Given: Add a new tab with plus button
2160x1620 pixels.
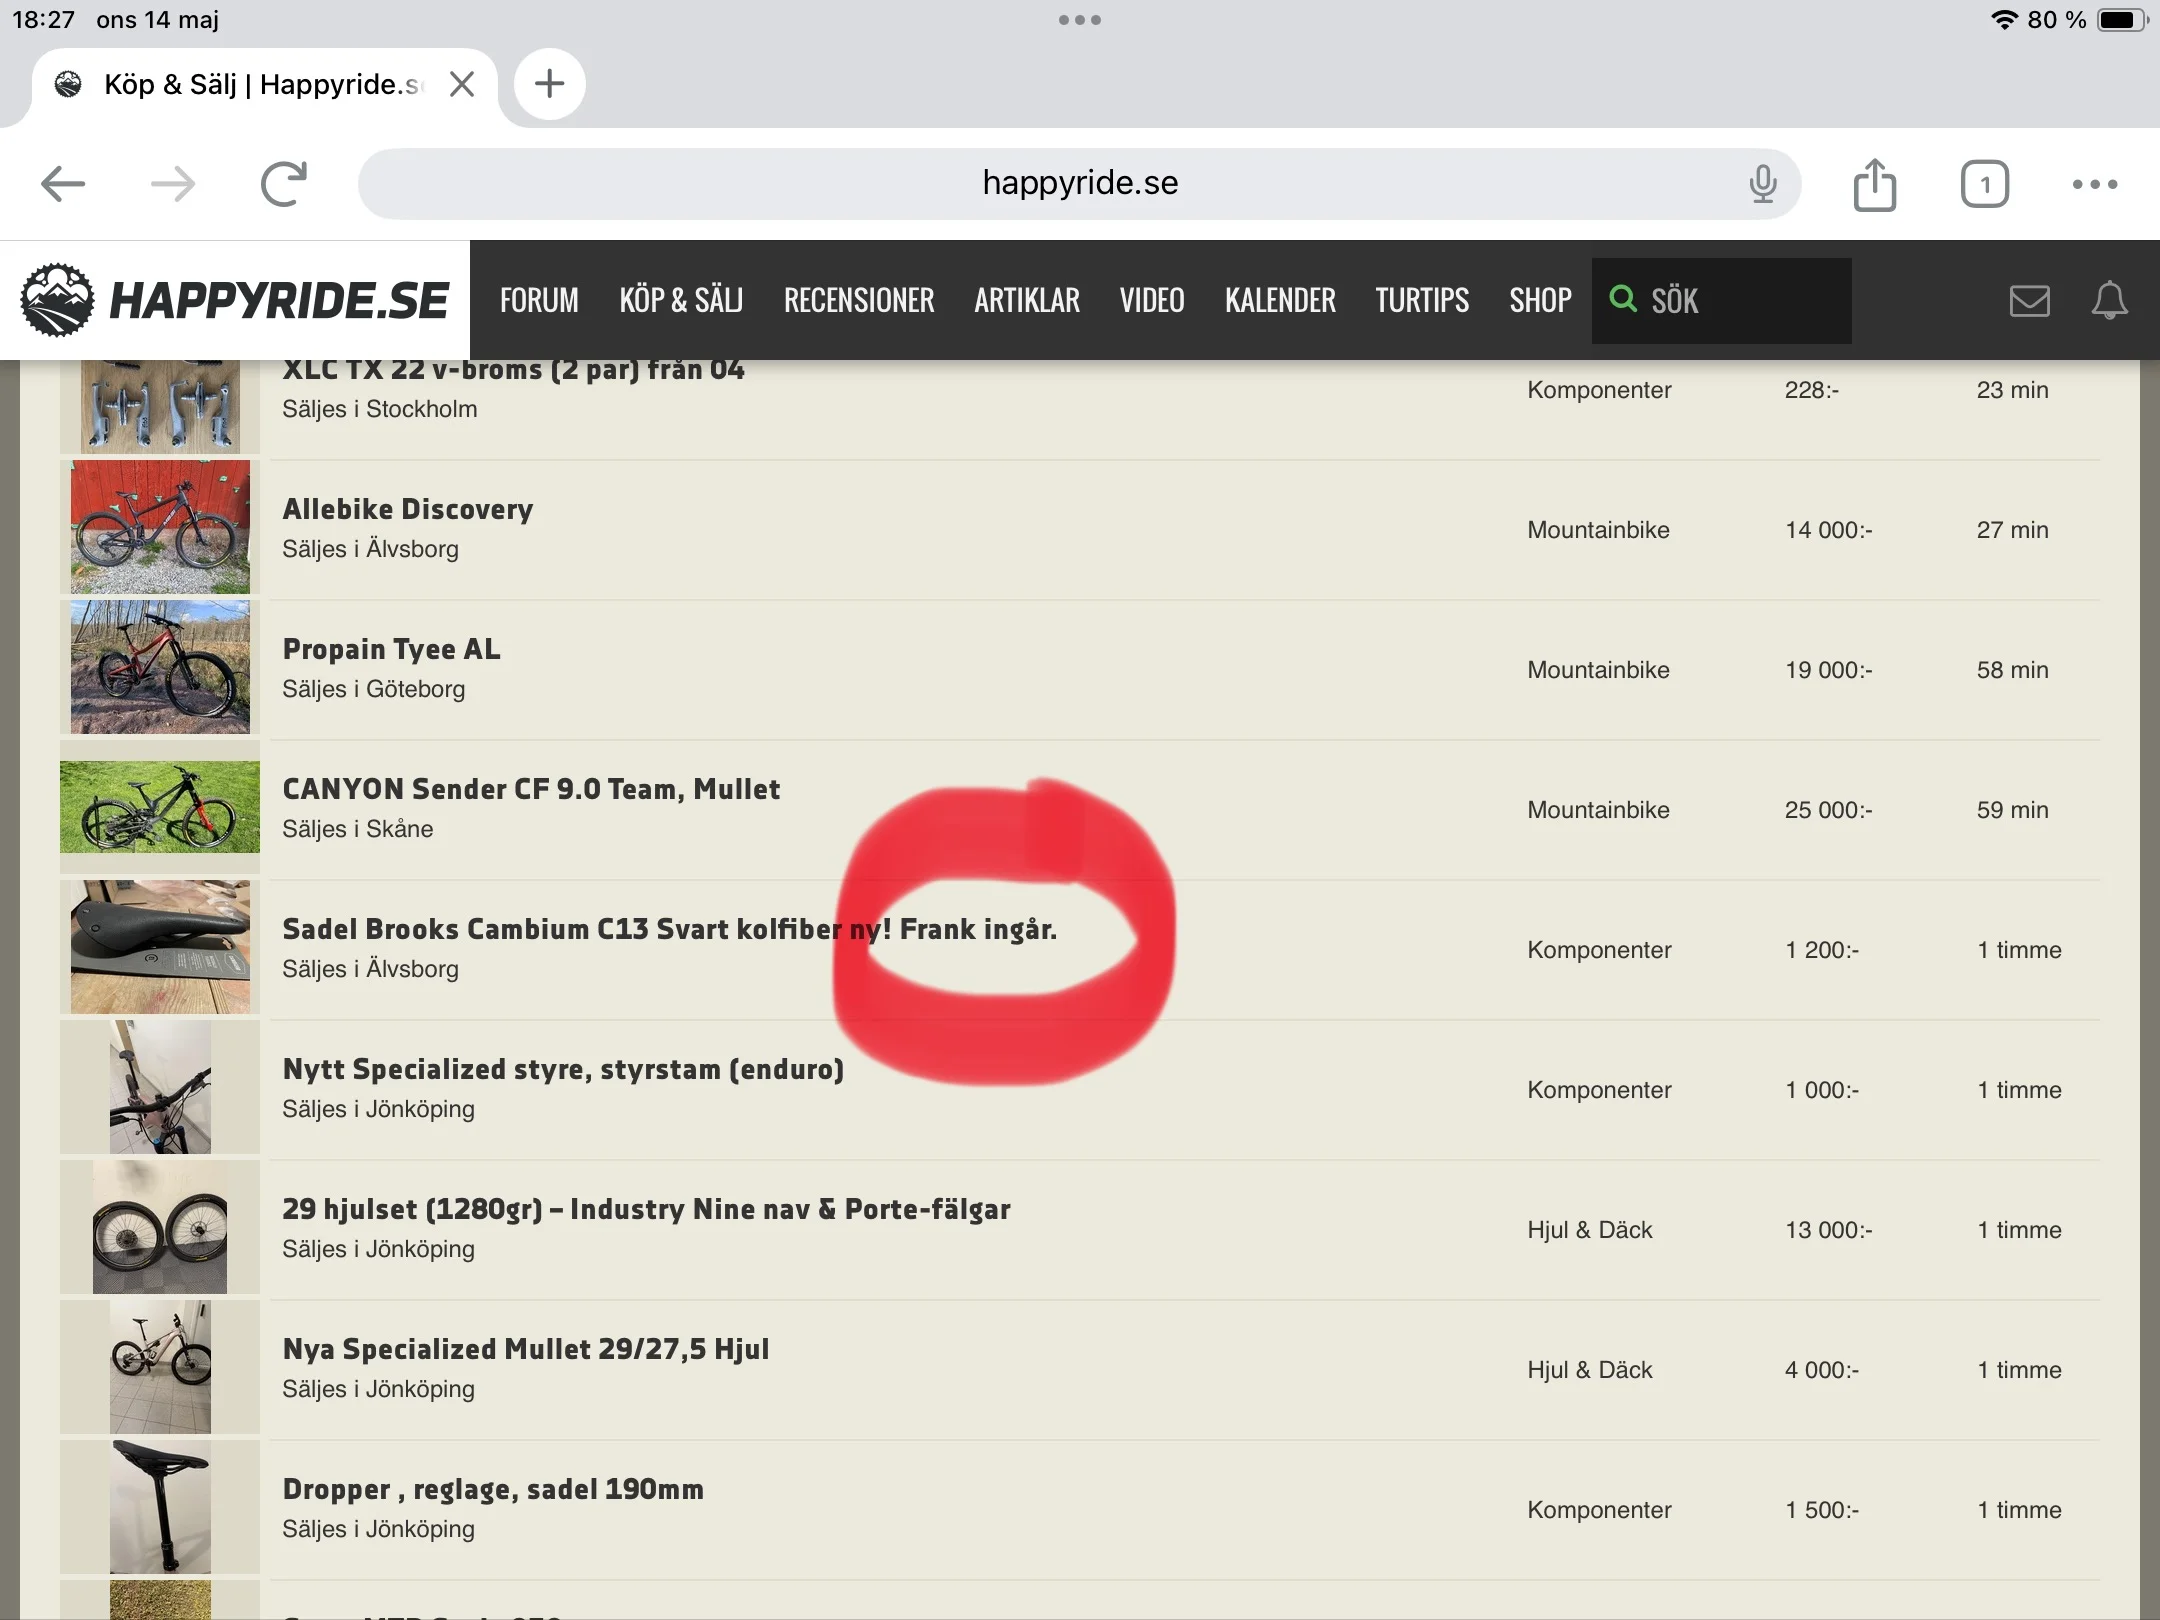Looking at the screenshot, I should [549, 84].
